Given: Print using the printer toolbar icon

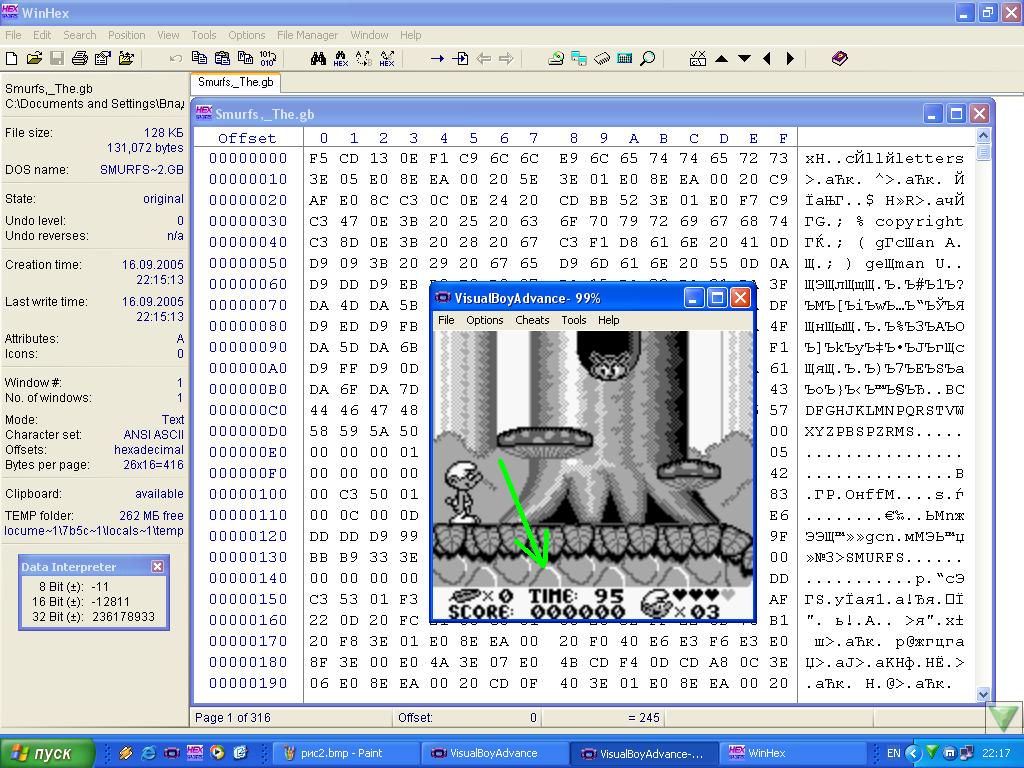Looking at the screenshot, I should pyautogui.click(x=80, y=59).
